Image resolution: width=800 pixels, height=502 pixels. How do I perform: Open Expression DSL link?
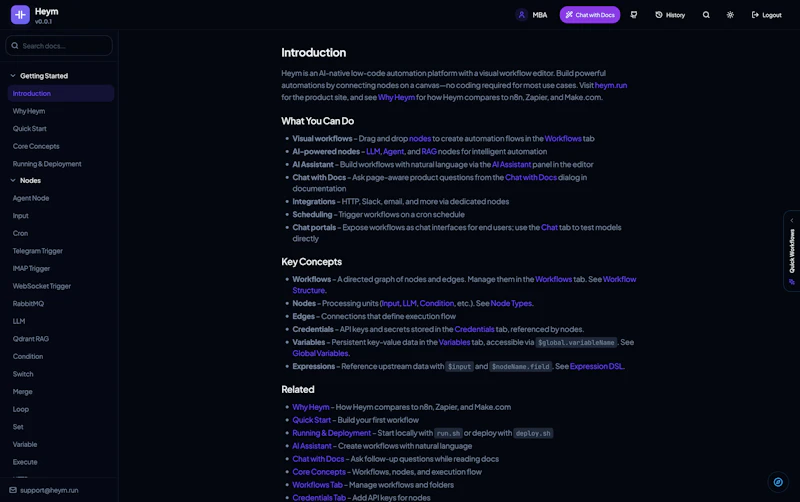coord(596,366)
